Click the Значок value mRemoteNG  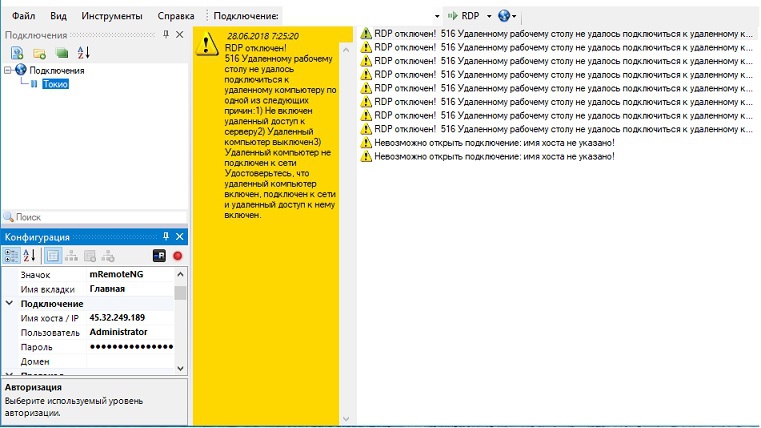[x=116, y=274]
